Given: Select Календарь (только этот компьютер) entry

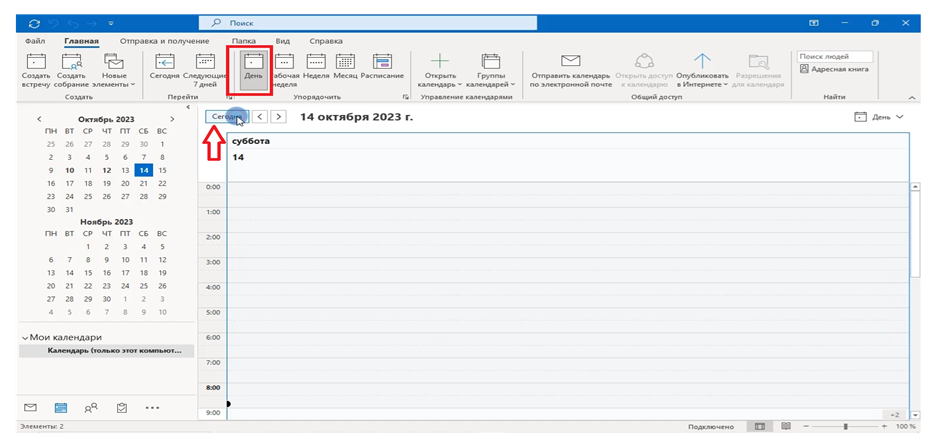Looking at the screenshot, I should 108,352.
